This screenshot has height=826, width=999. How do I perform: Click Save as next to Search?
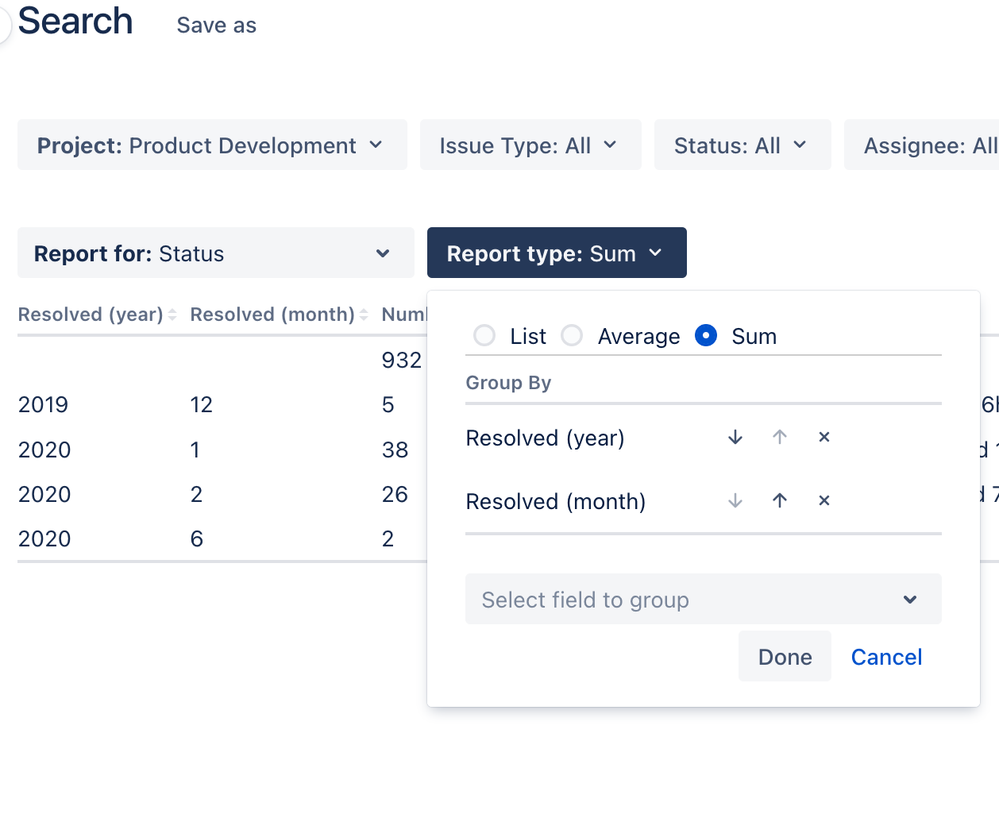pos(216,26)
